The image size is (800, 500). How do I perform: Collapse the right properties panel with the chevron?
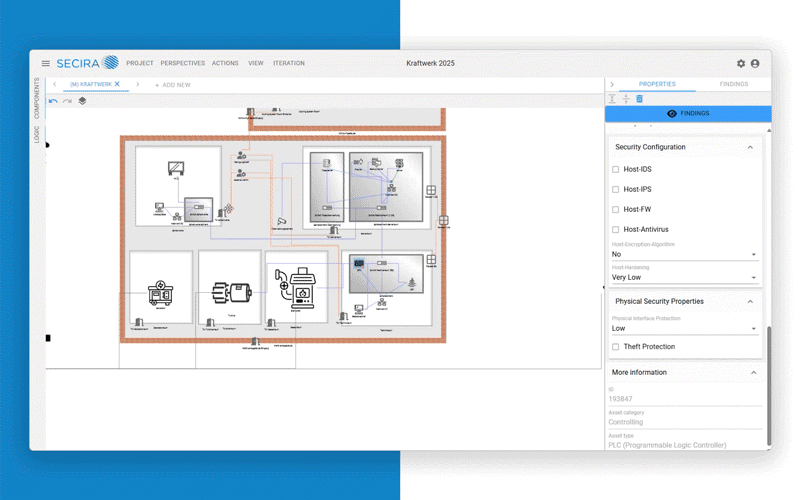pyautogui.click(x=612, y=84)
